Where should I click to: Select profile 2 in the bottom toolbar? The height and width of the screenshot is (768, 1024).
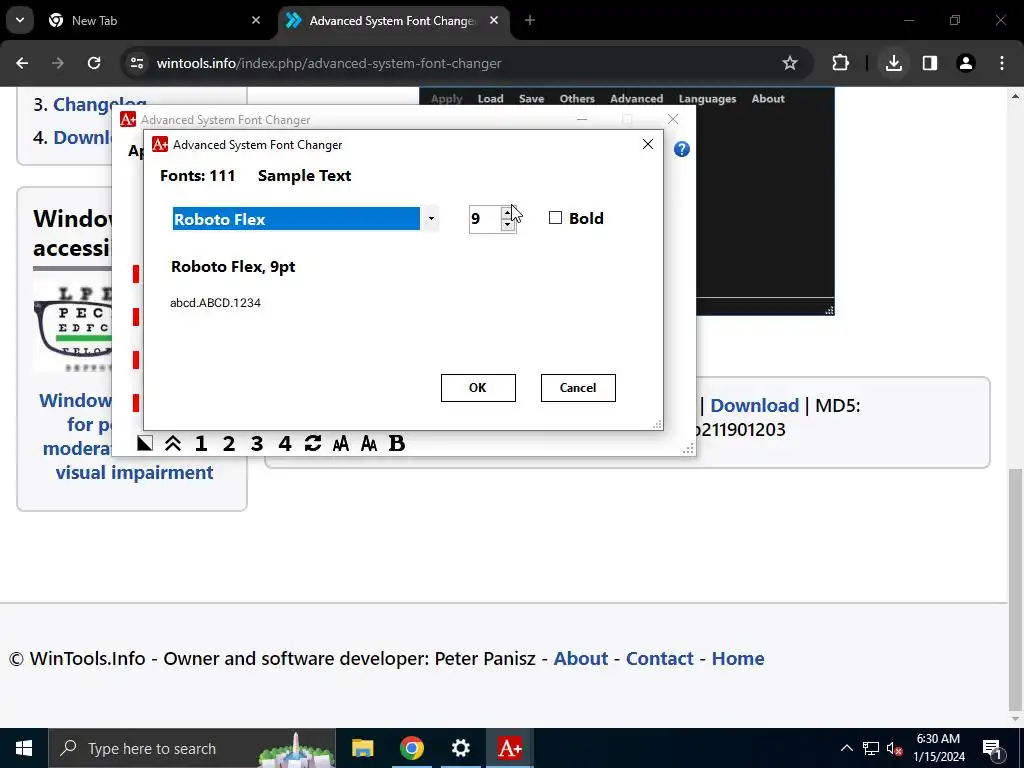click(x=229, y=443)
